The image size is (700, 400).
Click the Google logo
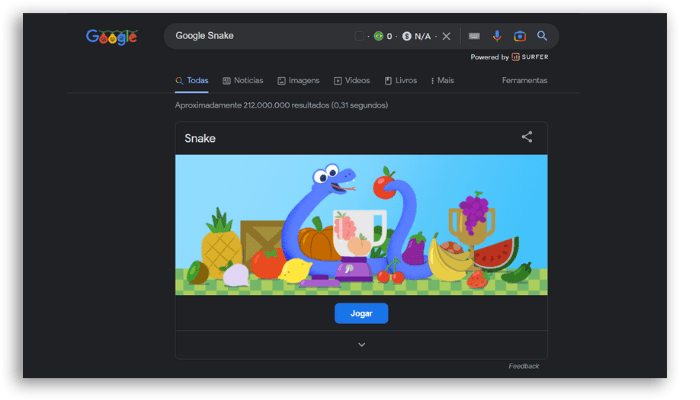coord(112,37)
